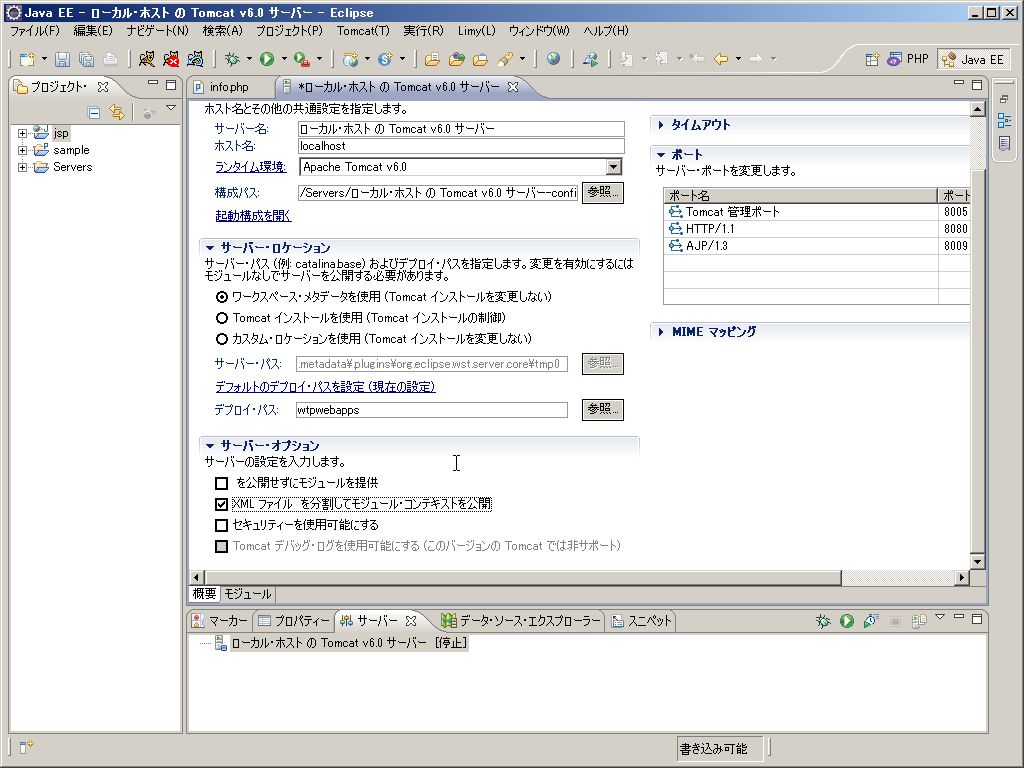Collapse the サーバー・オプション section
The height and width of the screenshot is (768, 1024).
210,446
